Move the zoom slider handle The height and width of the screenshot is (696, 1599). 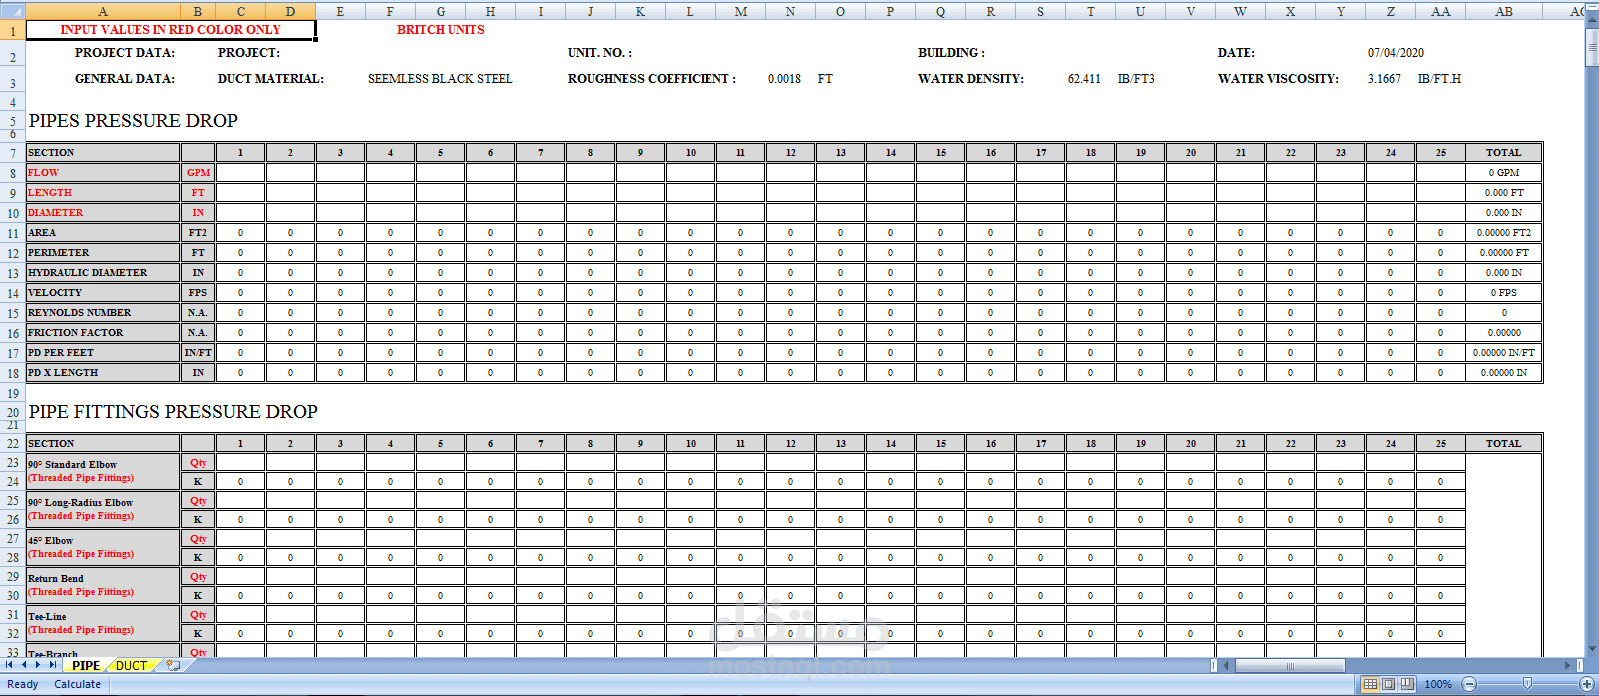1527,684
